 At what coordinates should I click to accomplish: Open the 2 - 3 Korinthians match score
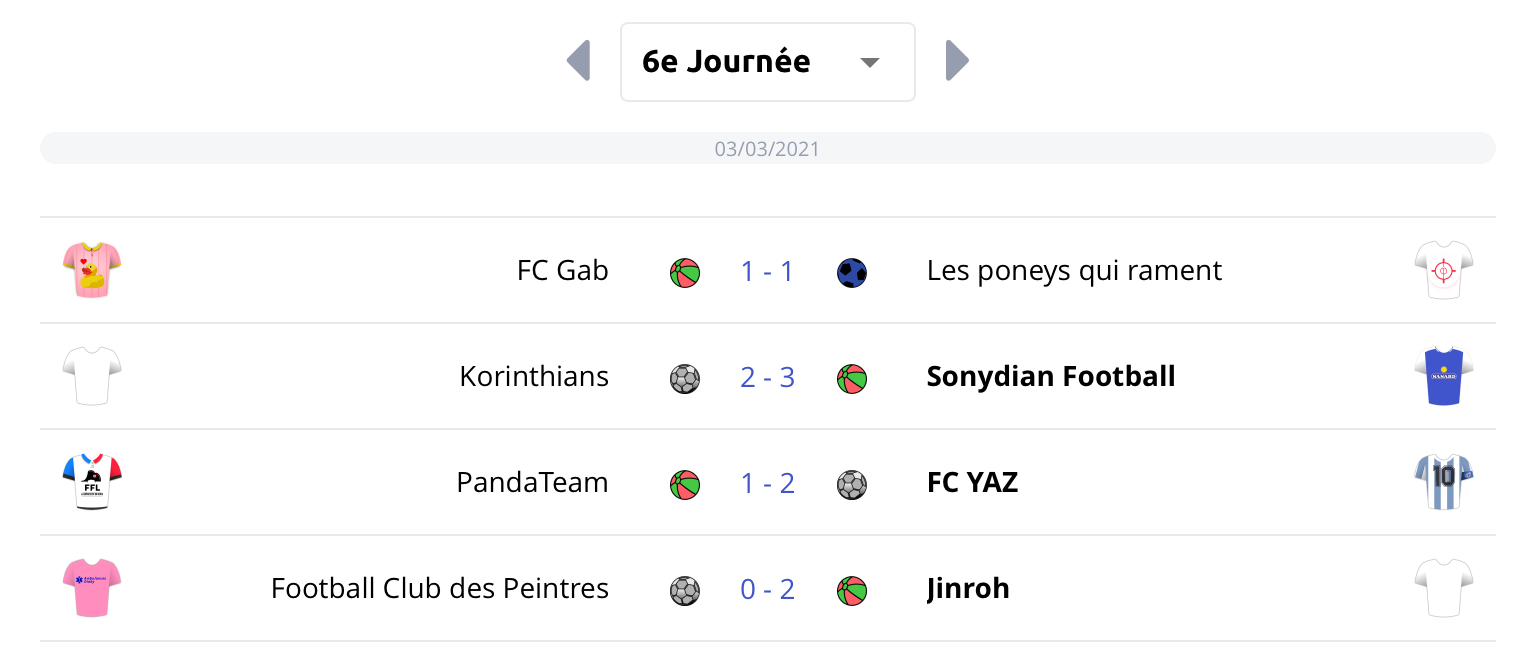coord(767,377)
